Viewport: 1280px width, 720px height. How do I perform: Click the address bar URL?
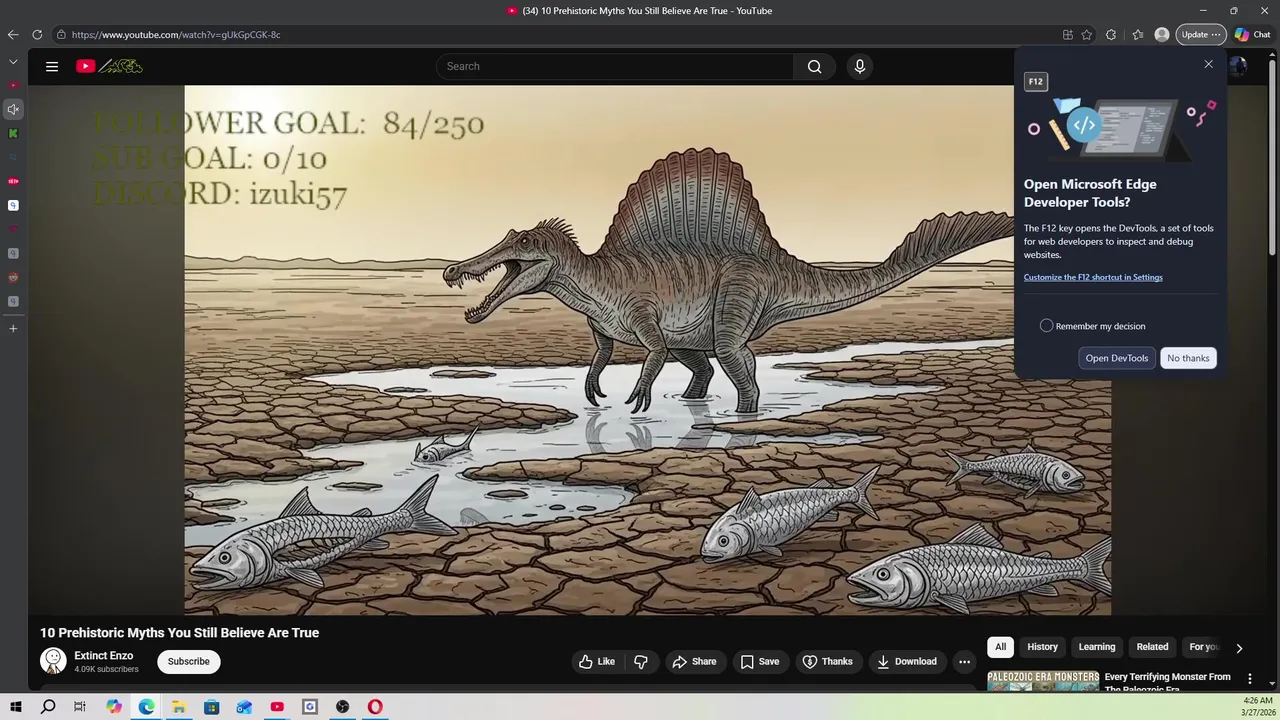[176, 34]
